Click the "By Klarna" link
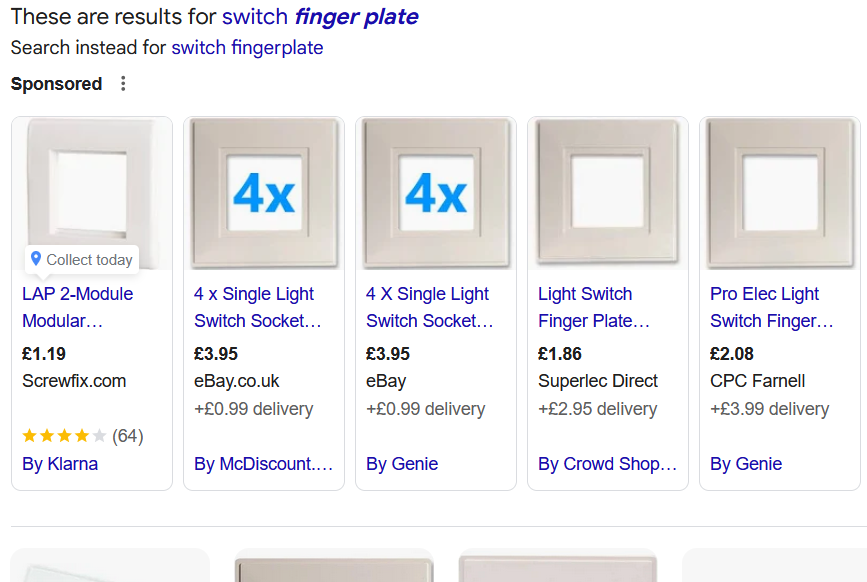The height and width of the screenshot is (582, 867). [x=60, y=464]
